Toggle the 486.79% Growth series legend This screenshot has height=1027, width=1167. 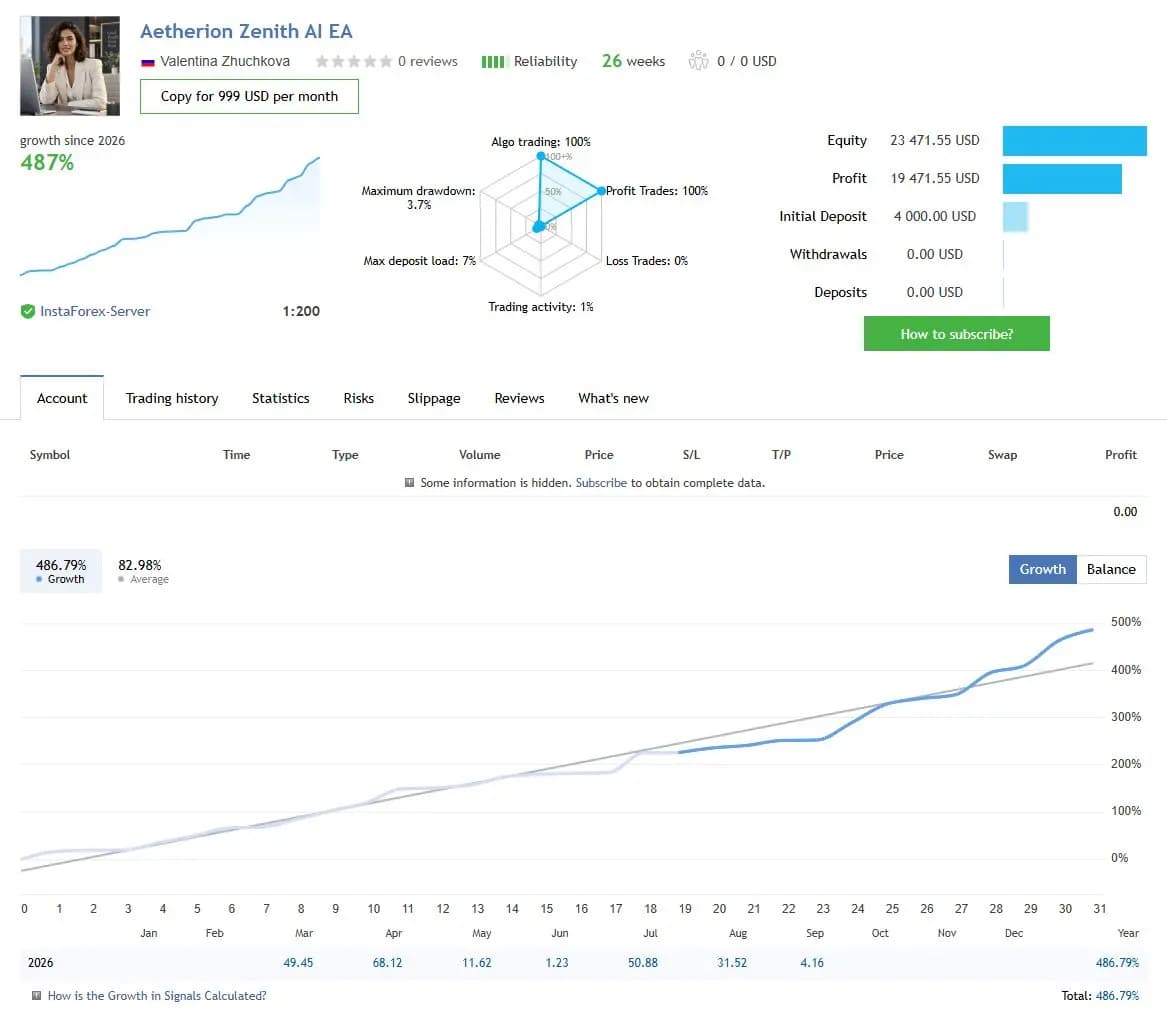[x=61, y=571]
